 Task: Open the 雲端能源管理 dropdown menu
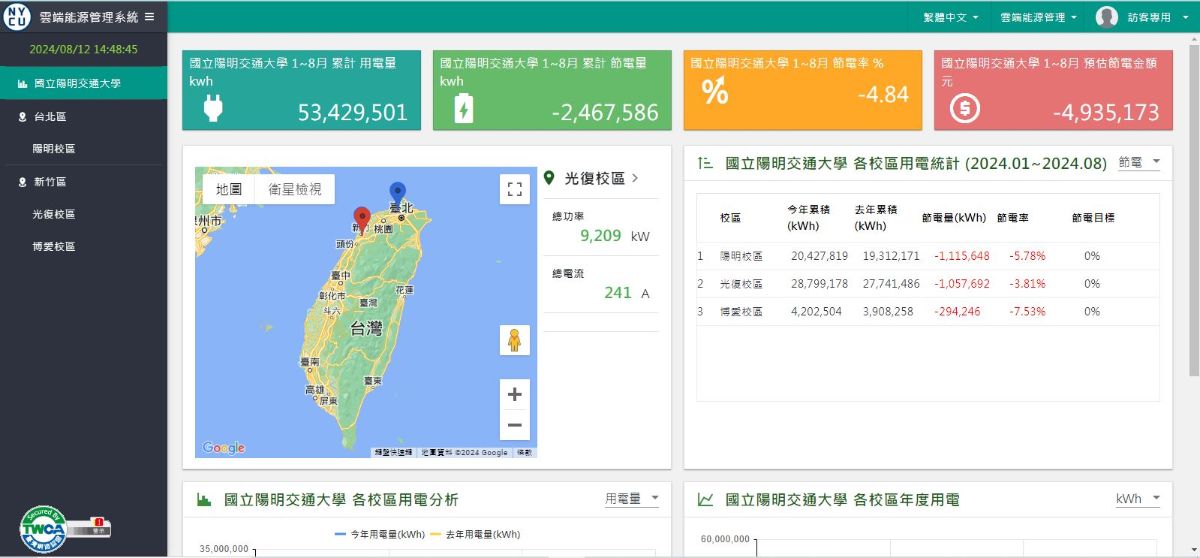point(1038,17)
